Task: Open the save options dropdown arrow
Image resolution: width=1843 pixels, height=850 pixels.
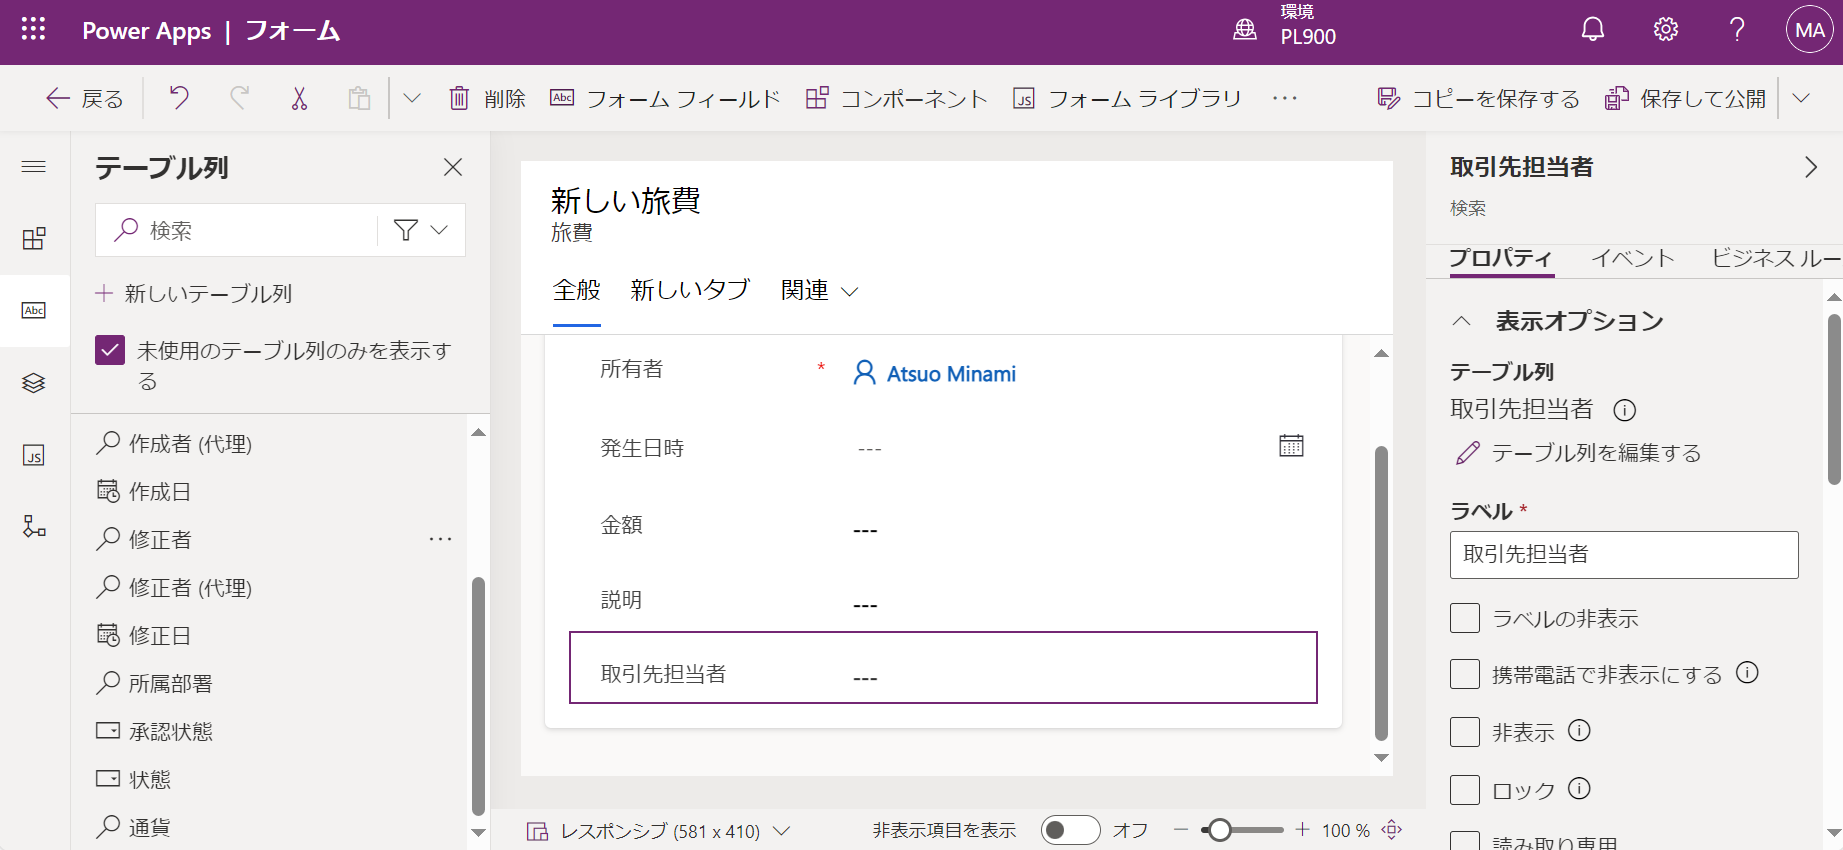Action: click(x=1801, y=98)
